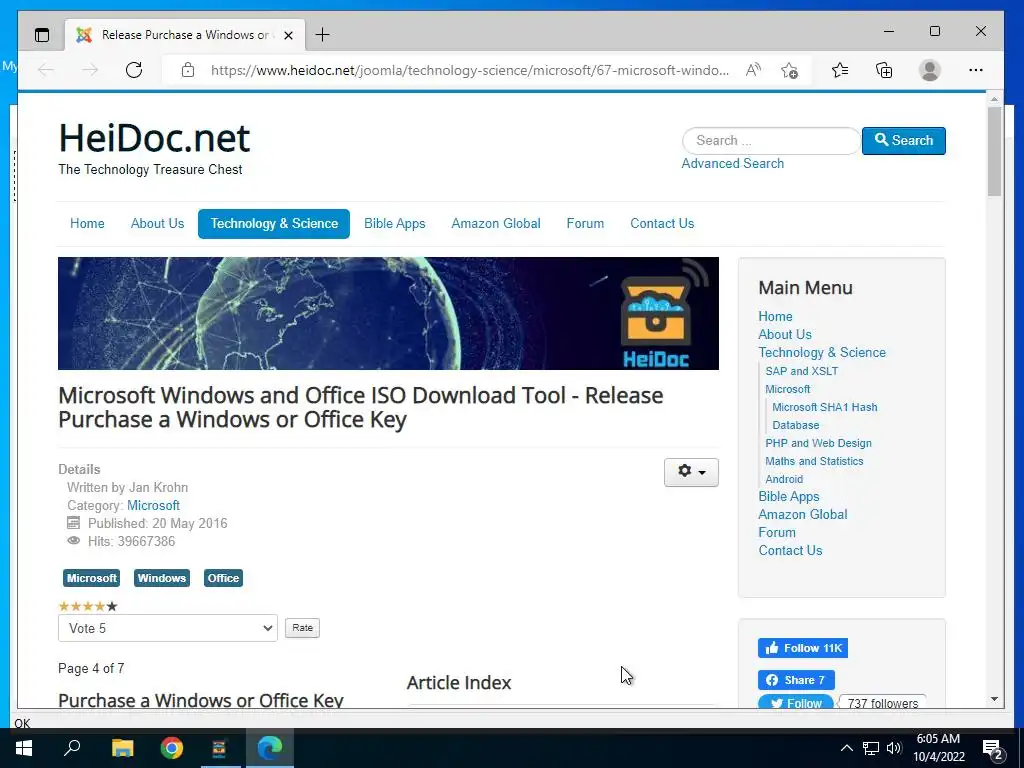Open the Windows Start menu
The width and height of the screenshot is (1024, 768).
[x=24, y=748]
